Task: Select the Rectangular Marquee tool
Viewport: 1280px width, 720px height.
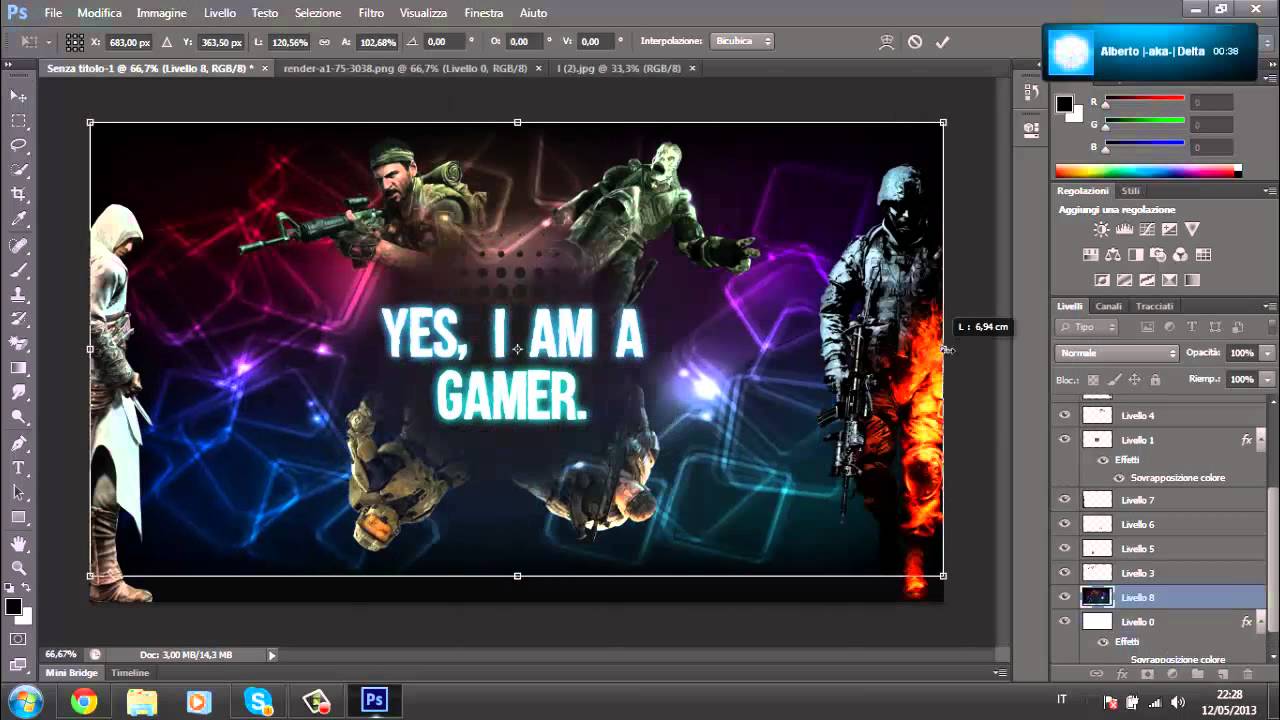Action: pos(18,121)
